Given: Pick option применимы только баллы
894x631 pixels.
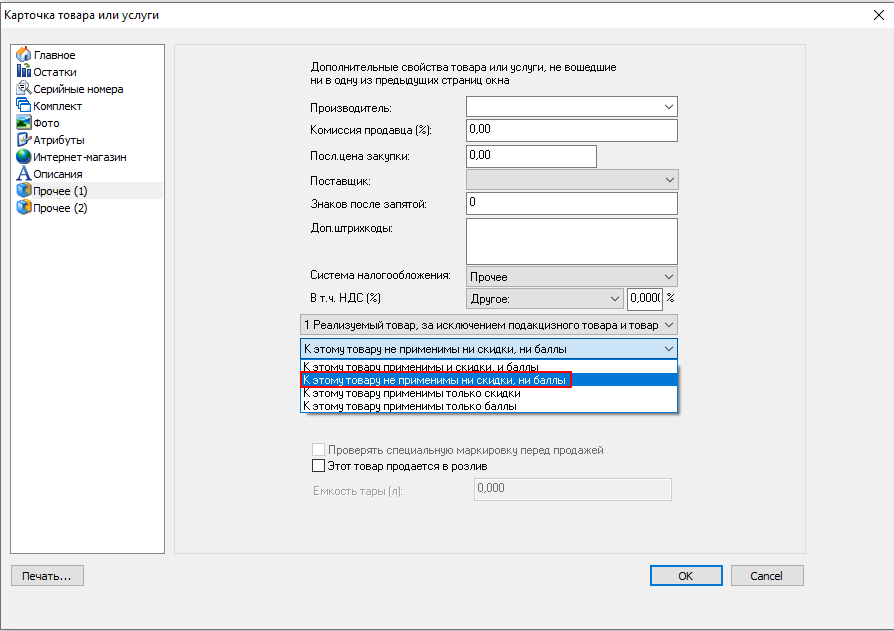Looking at the screenshot, I should pos(489,406).
